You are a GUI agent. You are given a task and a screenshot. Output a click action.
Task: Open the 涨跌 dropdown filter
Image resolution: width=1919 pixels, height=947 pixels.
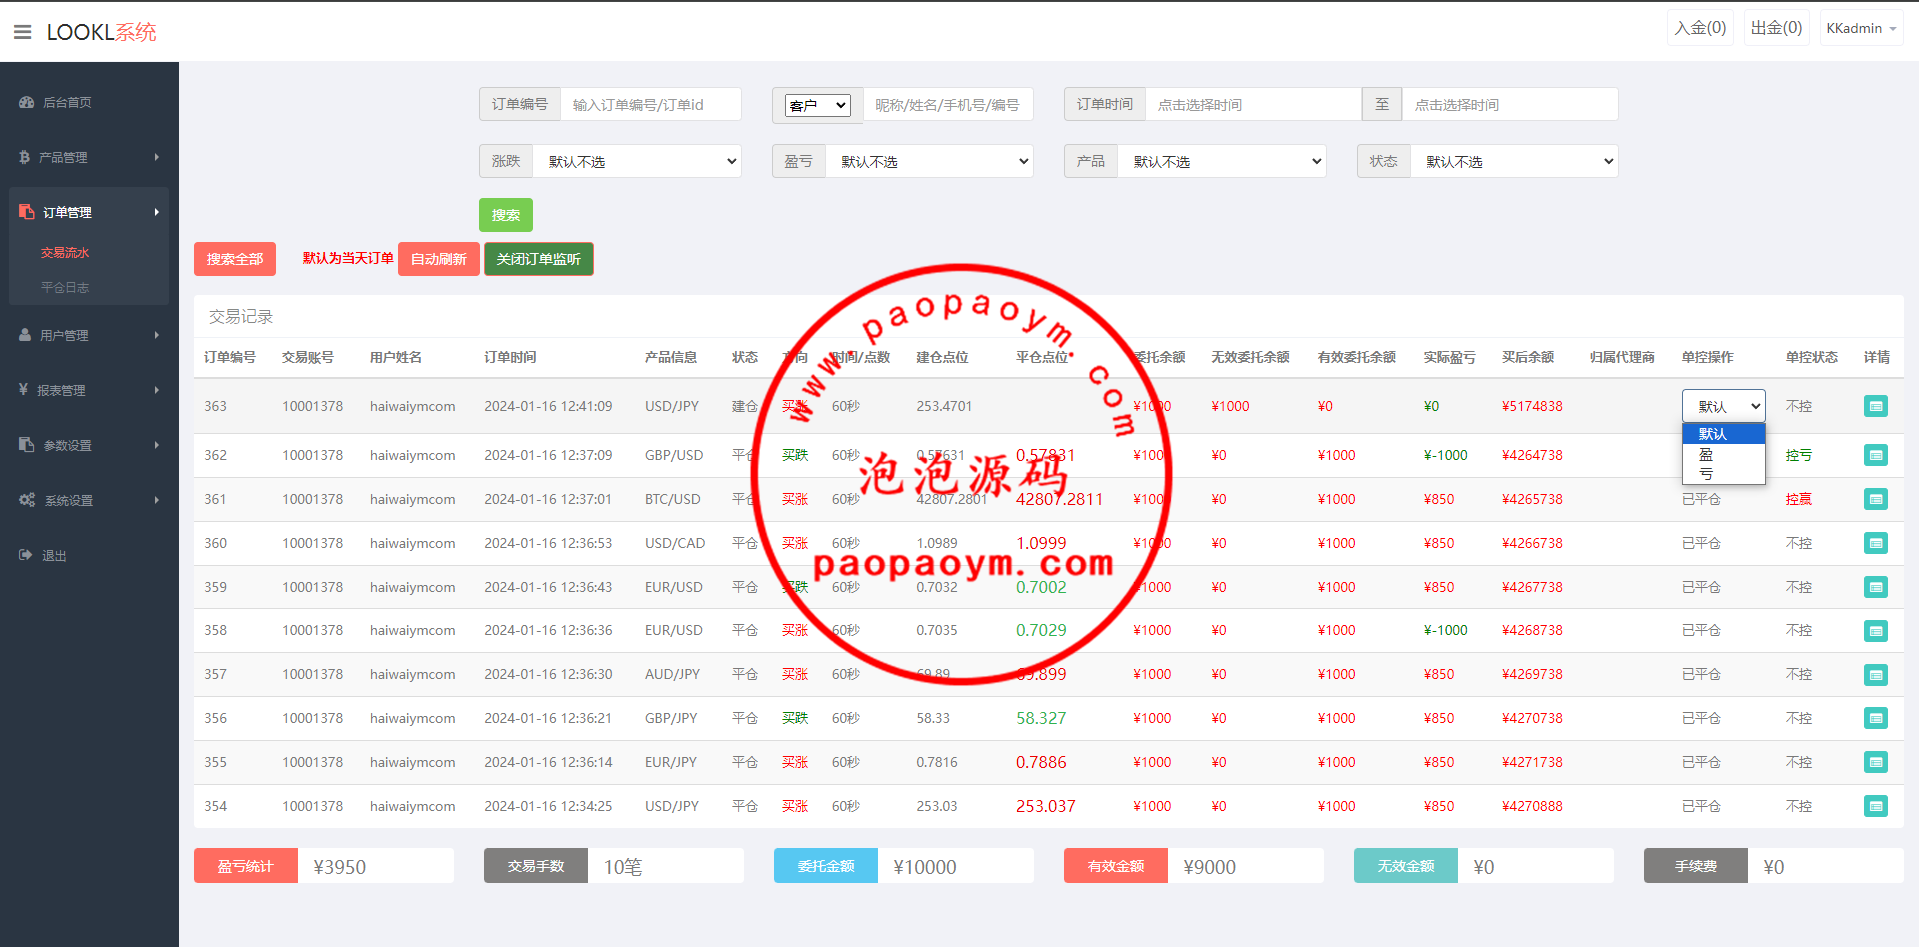tap(637, 161)
